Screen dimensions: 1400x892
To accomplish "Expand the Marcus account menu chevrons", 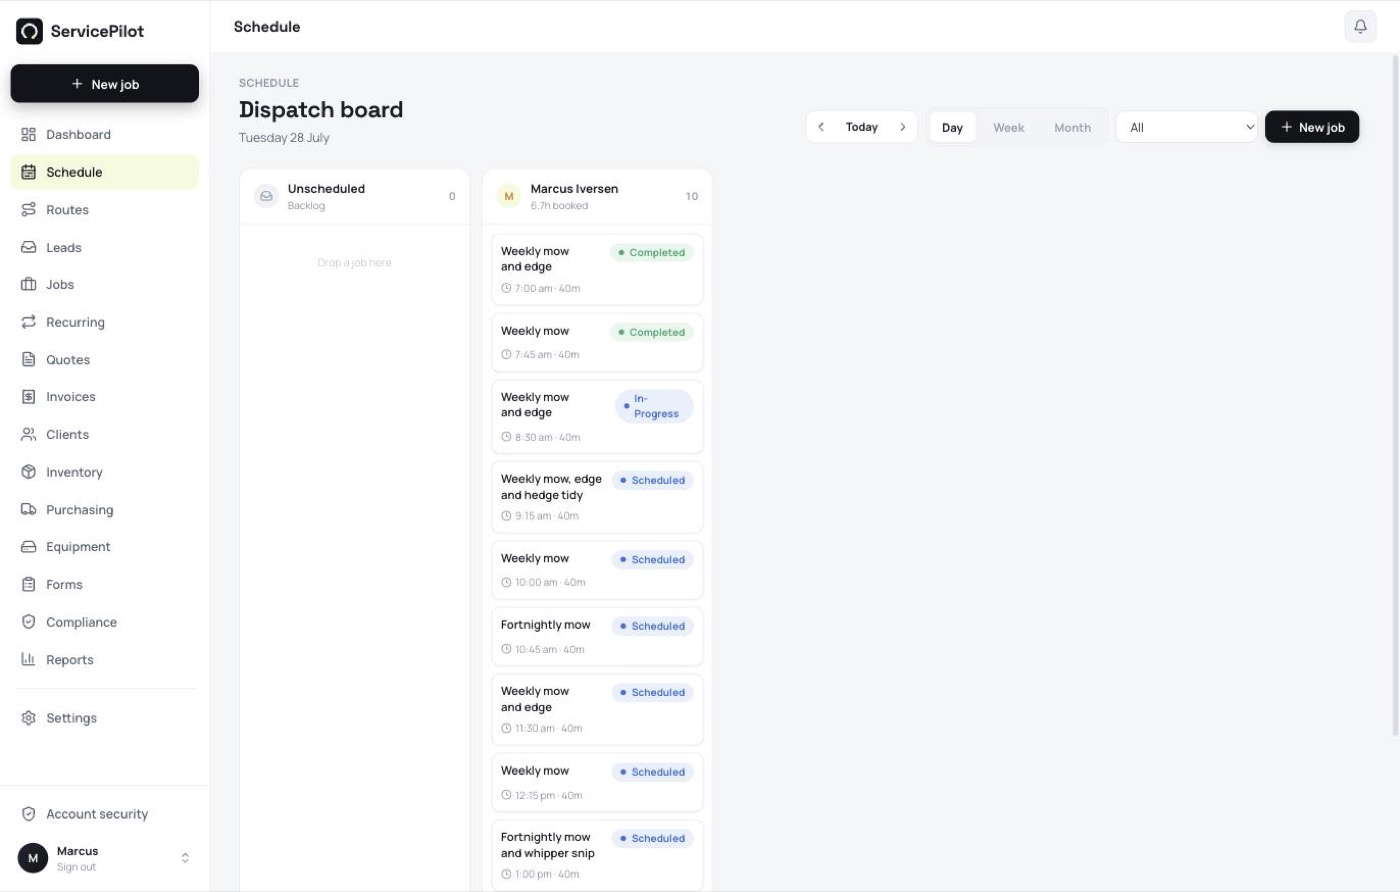I will (x=185, y=858).
